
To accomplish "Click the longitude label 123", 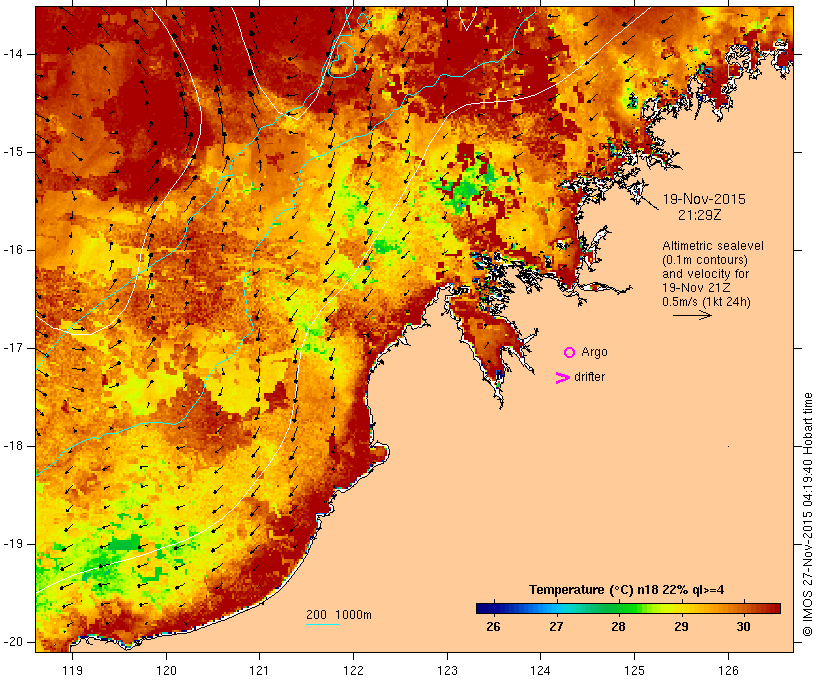I will (x=447, y=670).
